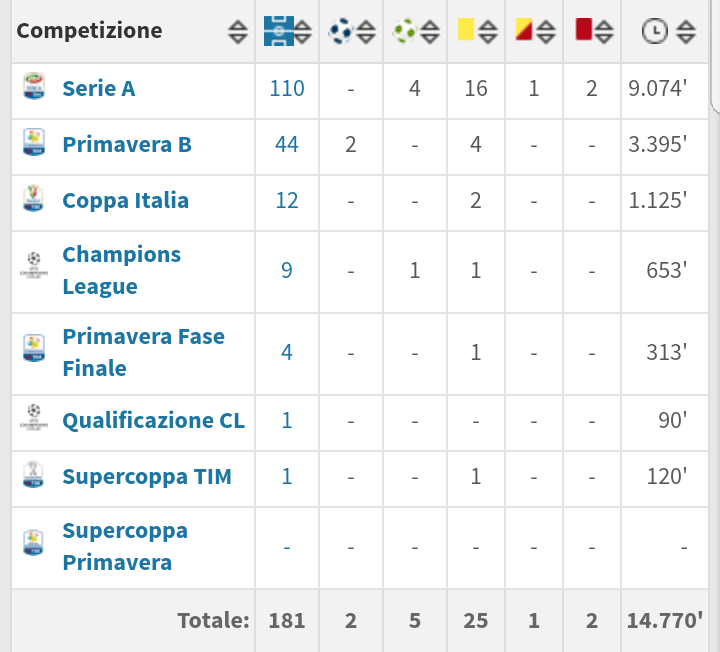Click the Serie A league logo
This screenshot has width=720, height=652.
(x=34, y=86)
